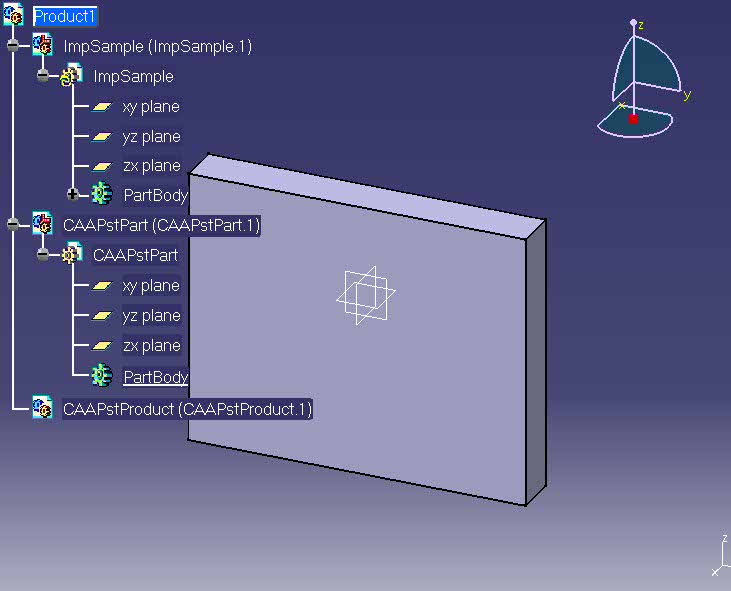
Task: Collapse the CAAPstPart part node
Action: point(42,254)
